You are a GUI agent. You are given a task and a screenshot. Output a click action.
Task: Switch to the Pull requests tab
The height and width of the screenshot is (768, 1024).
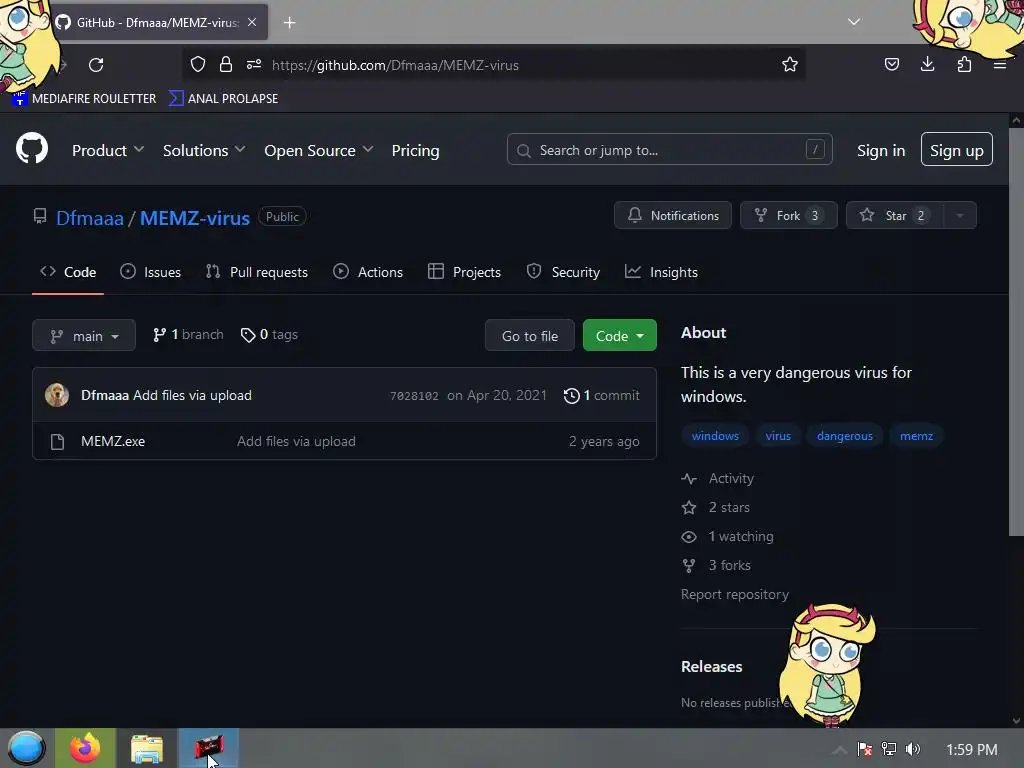[x=257, y=272]
